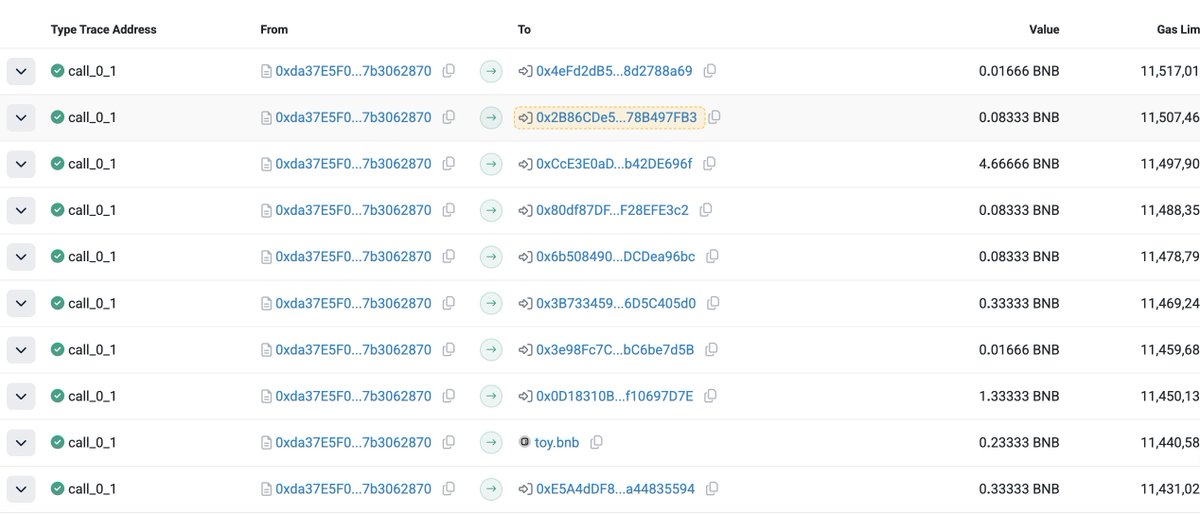Open sender 0xda37E5F0...7b3062870 in the 0x3B733459 row
Screen dimensions: 1200x514
[353, 303]
